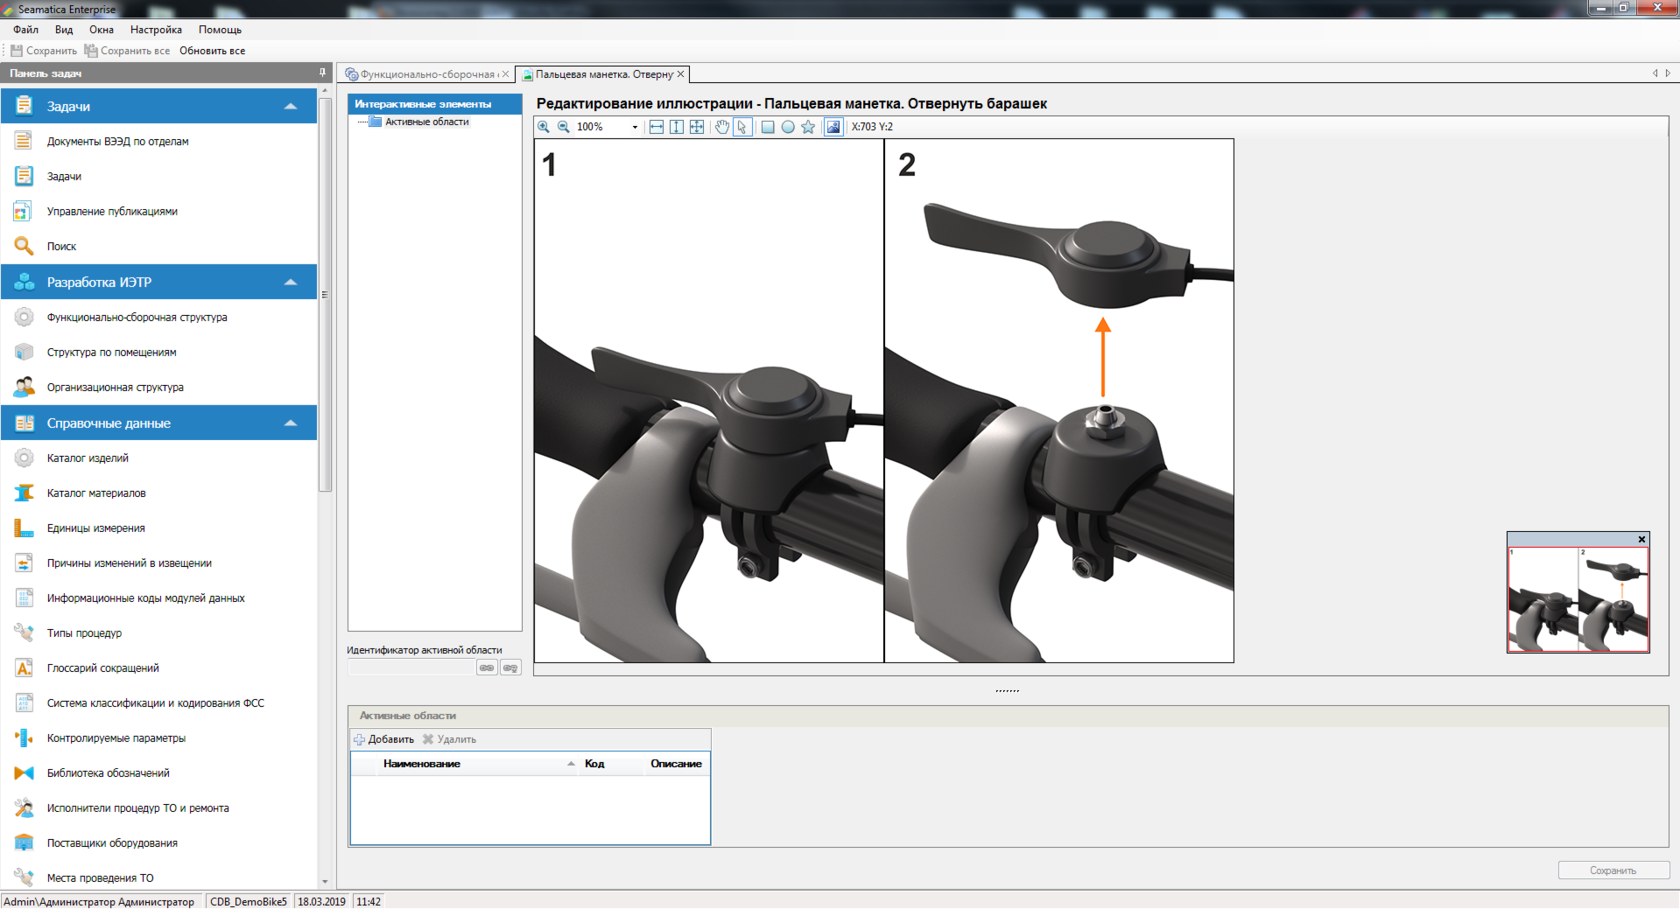This screenshot has width=1680, height=909.
Task: Fit the illustration to height
Action: click(x=677, y=127)
